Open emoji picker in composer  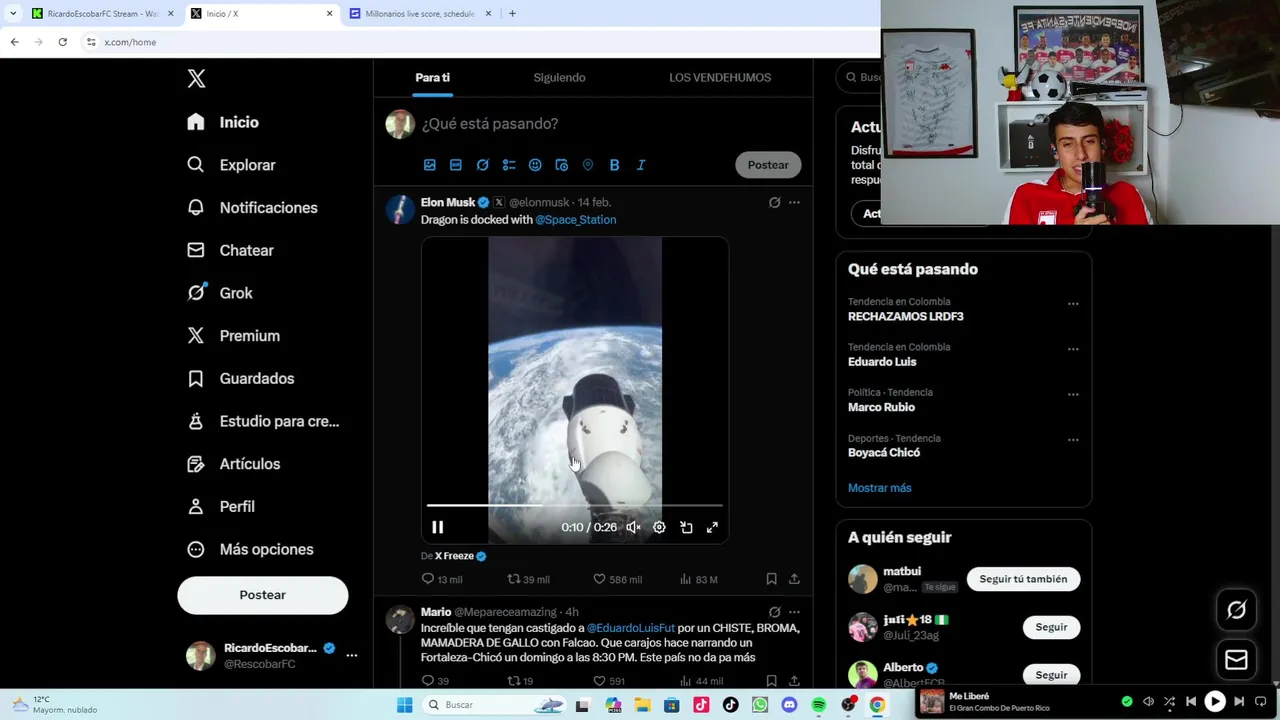pos(535,165)
